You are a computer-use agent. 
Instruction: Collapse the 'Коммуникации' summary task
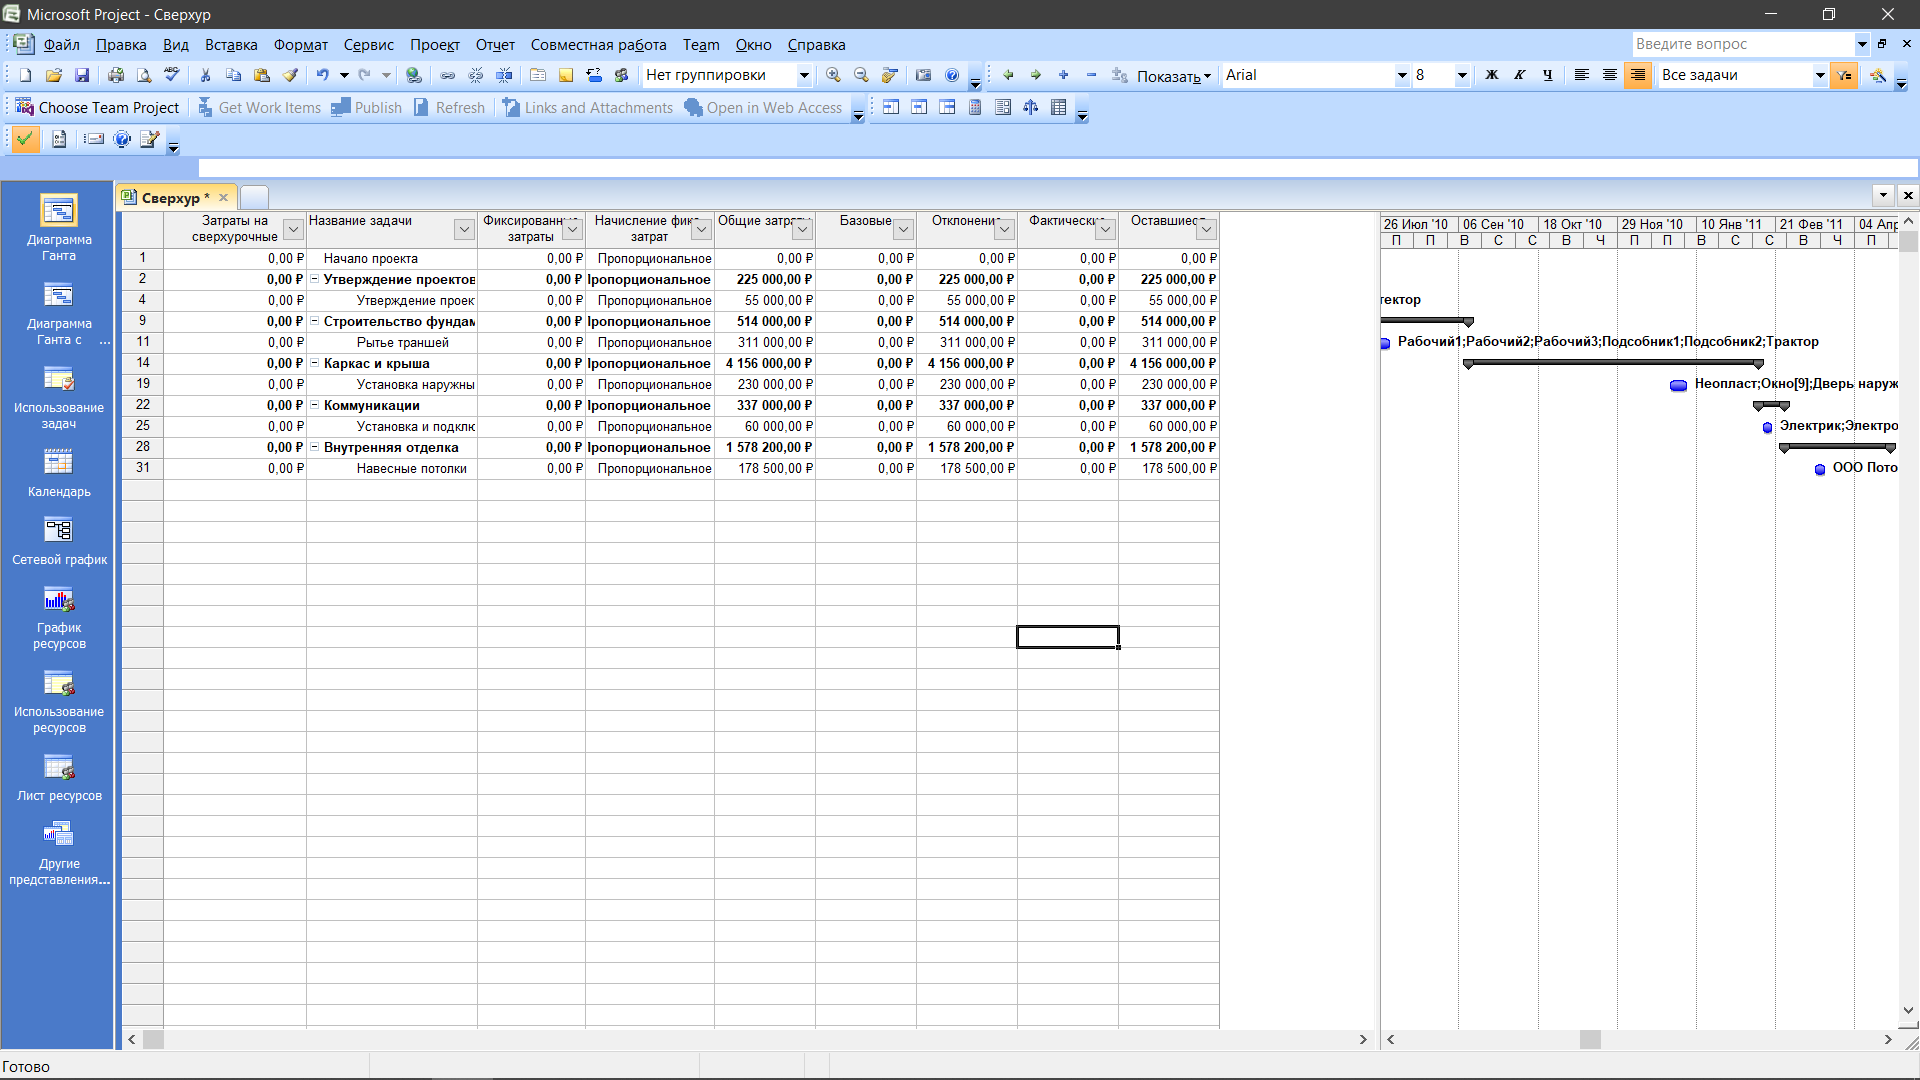coord(314,405)
